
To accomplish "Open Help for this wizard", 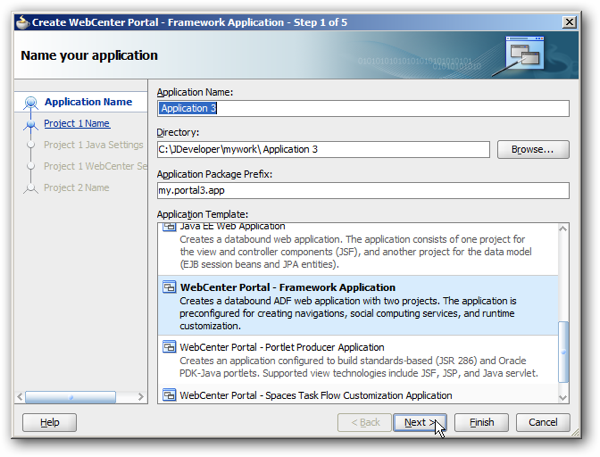I will (49, 422).
